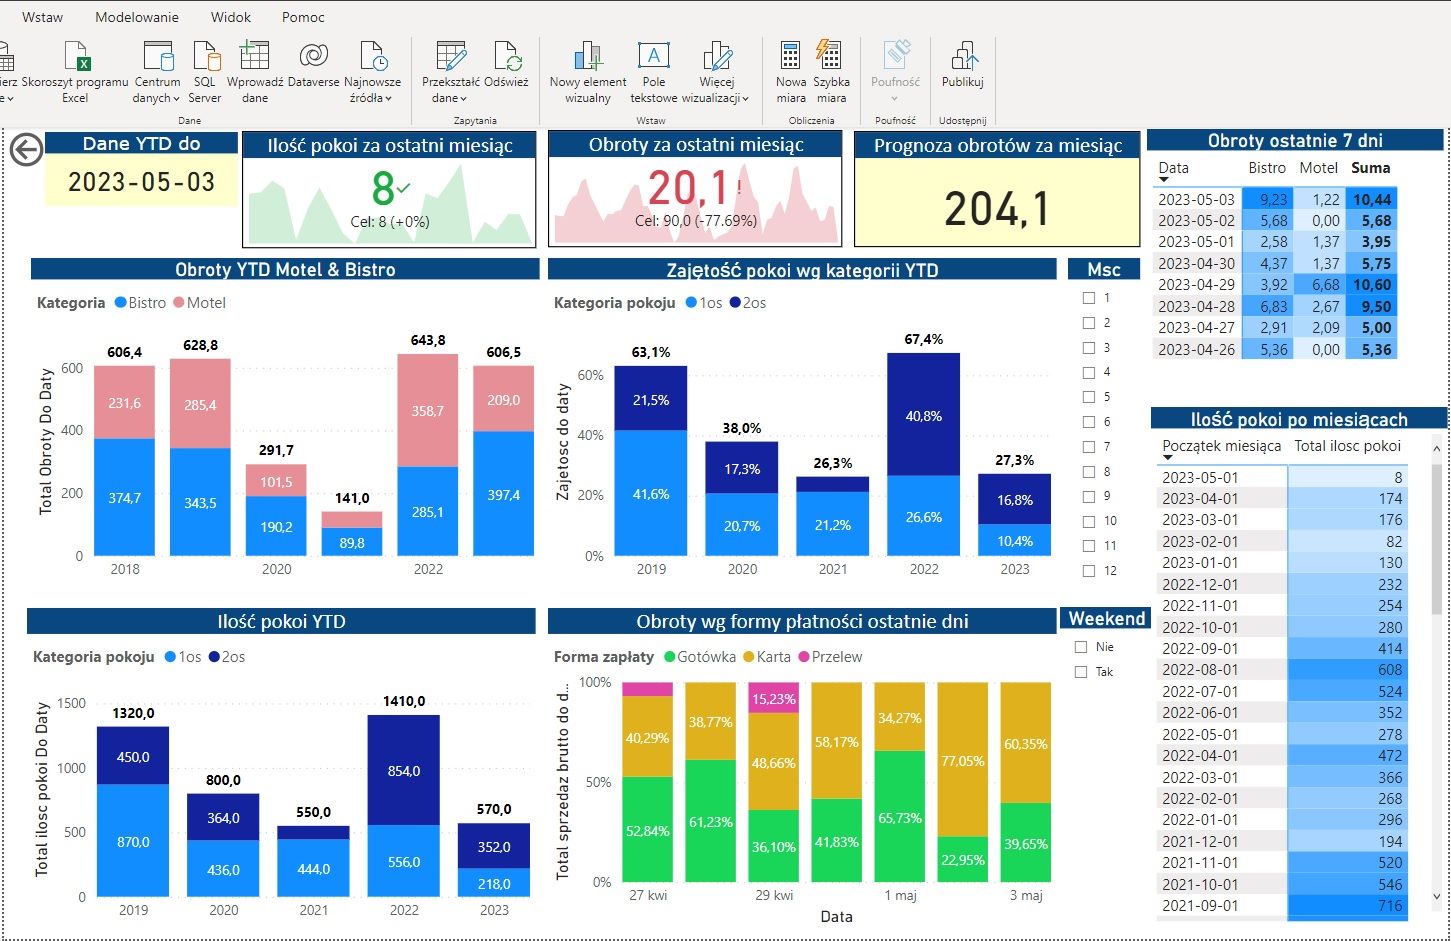Check month 12 in Msc slicer

click(x=1089, y=571)
